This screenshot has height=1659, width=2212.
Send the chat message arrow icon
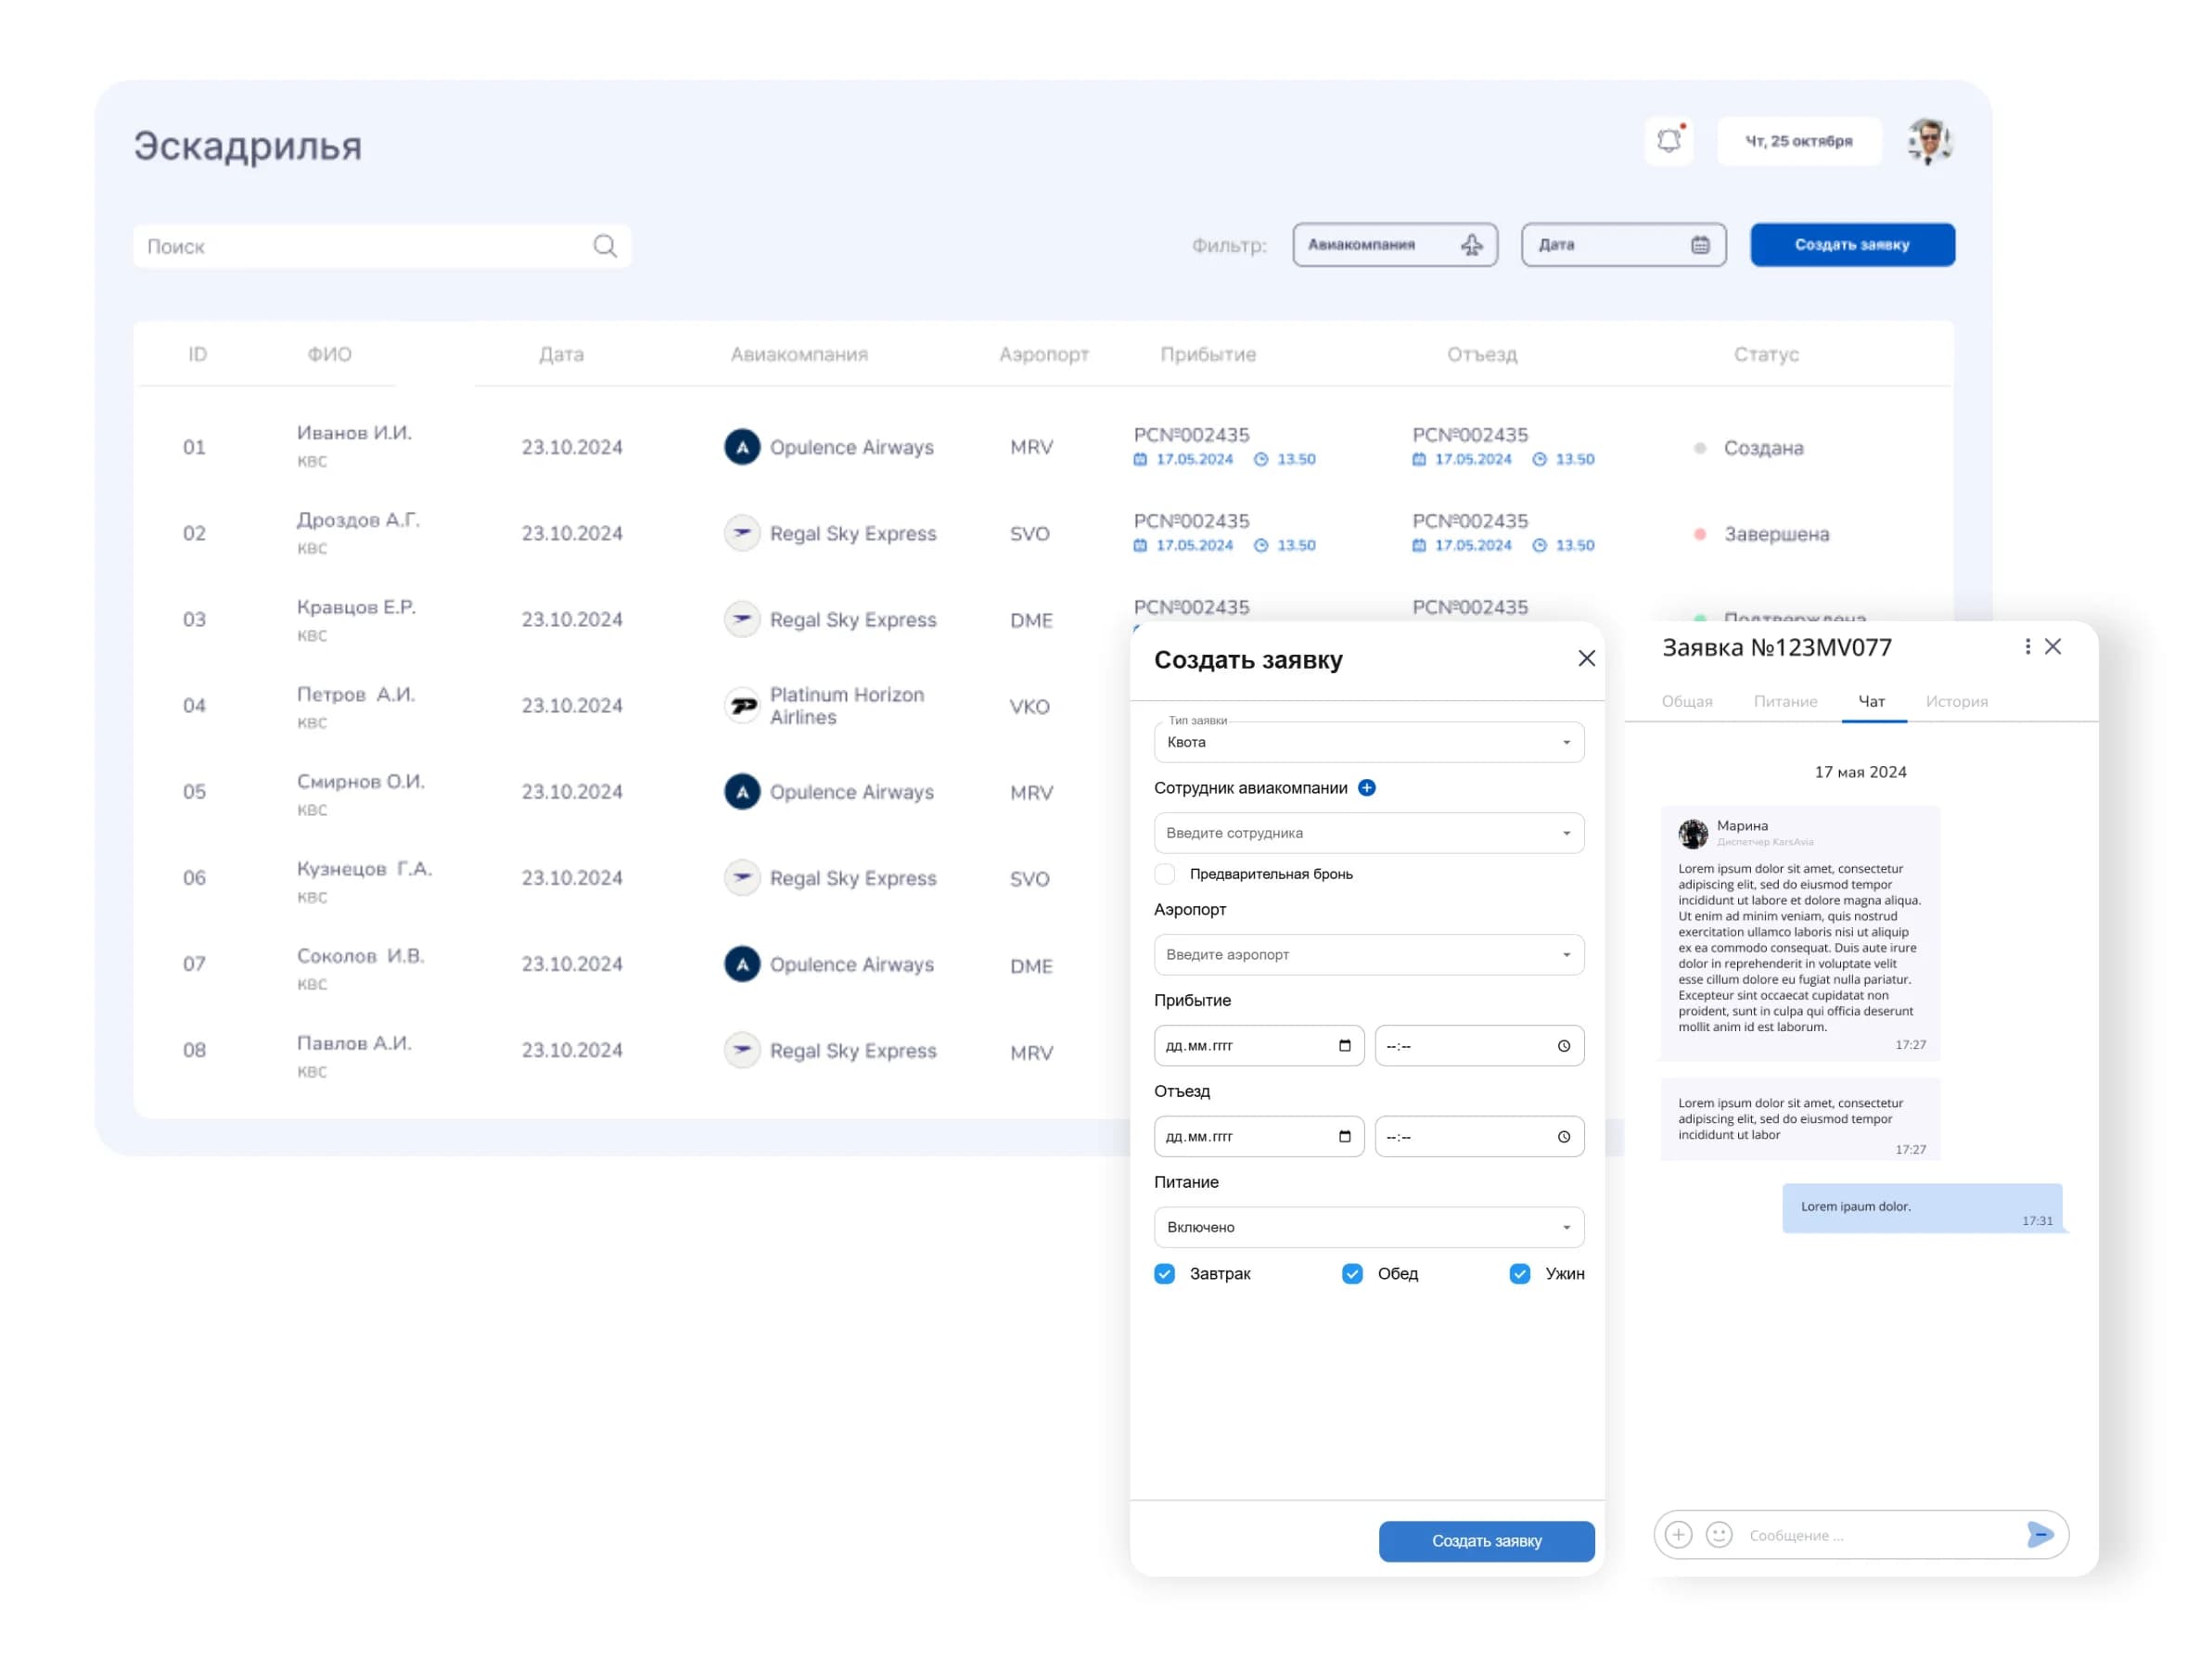pos(2040,1534)
